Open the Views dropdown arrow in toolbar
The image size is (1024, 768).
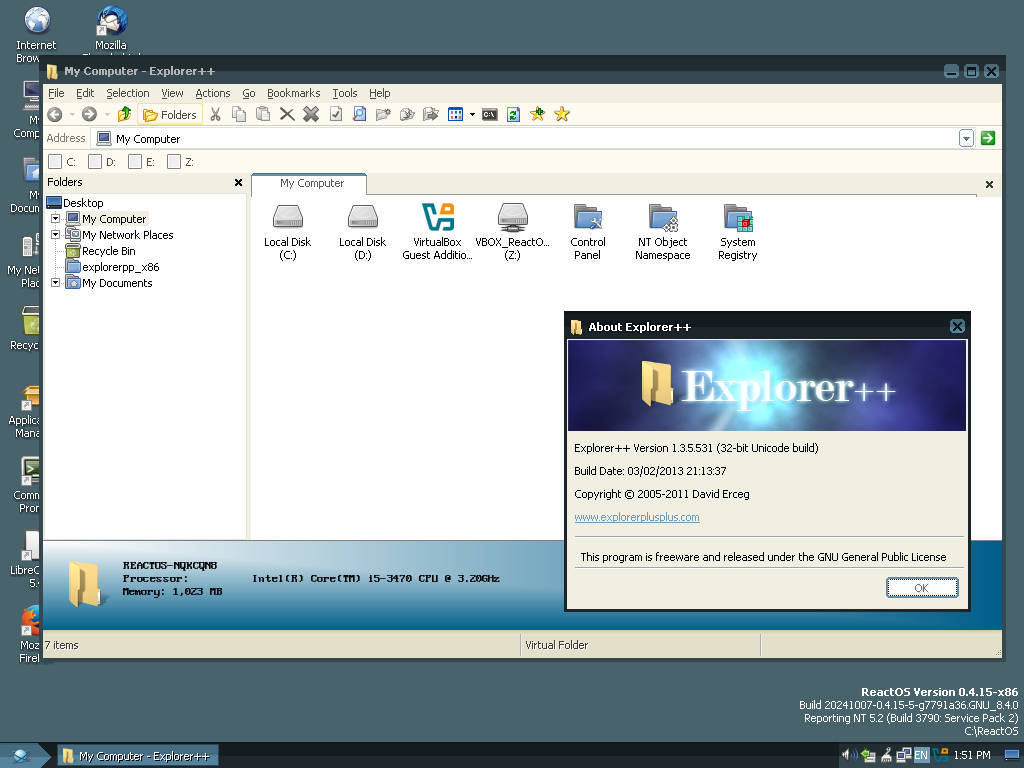(x=472, y=114)
